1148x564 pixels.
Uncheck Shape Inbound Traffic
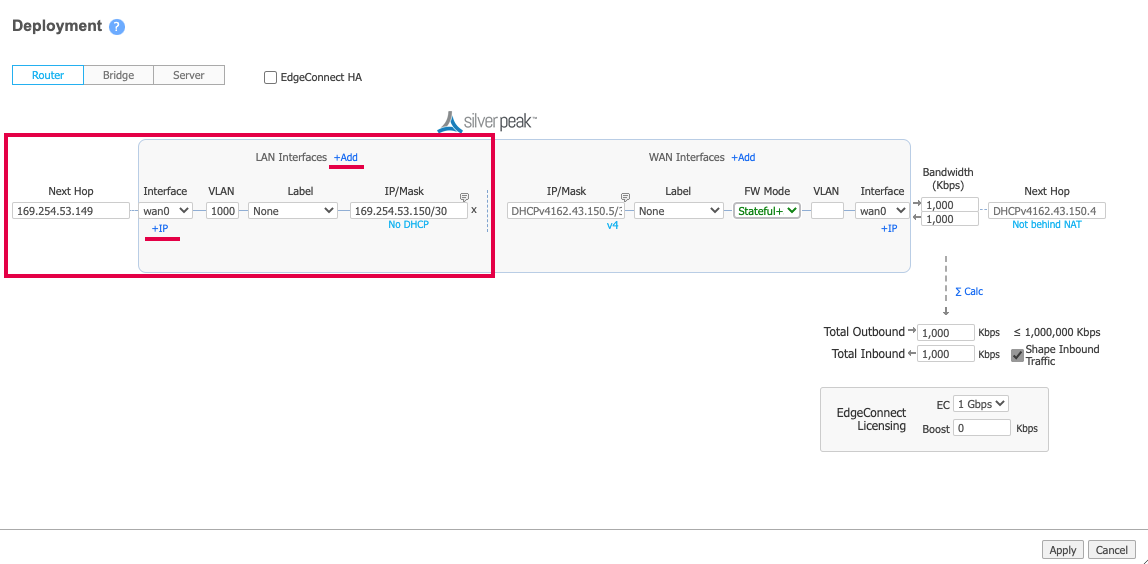(x=1017, y=355)
